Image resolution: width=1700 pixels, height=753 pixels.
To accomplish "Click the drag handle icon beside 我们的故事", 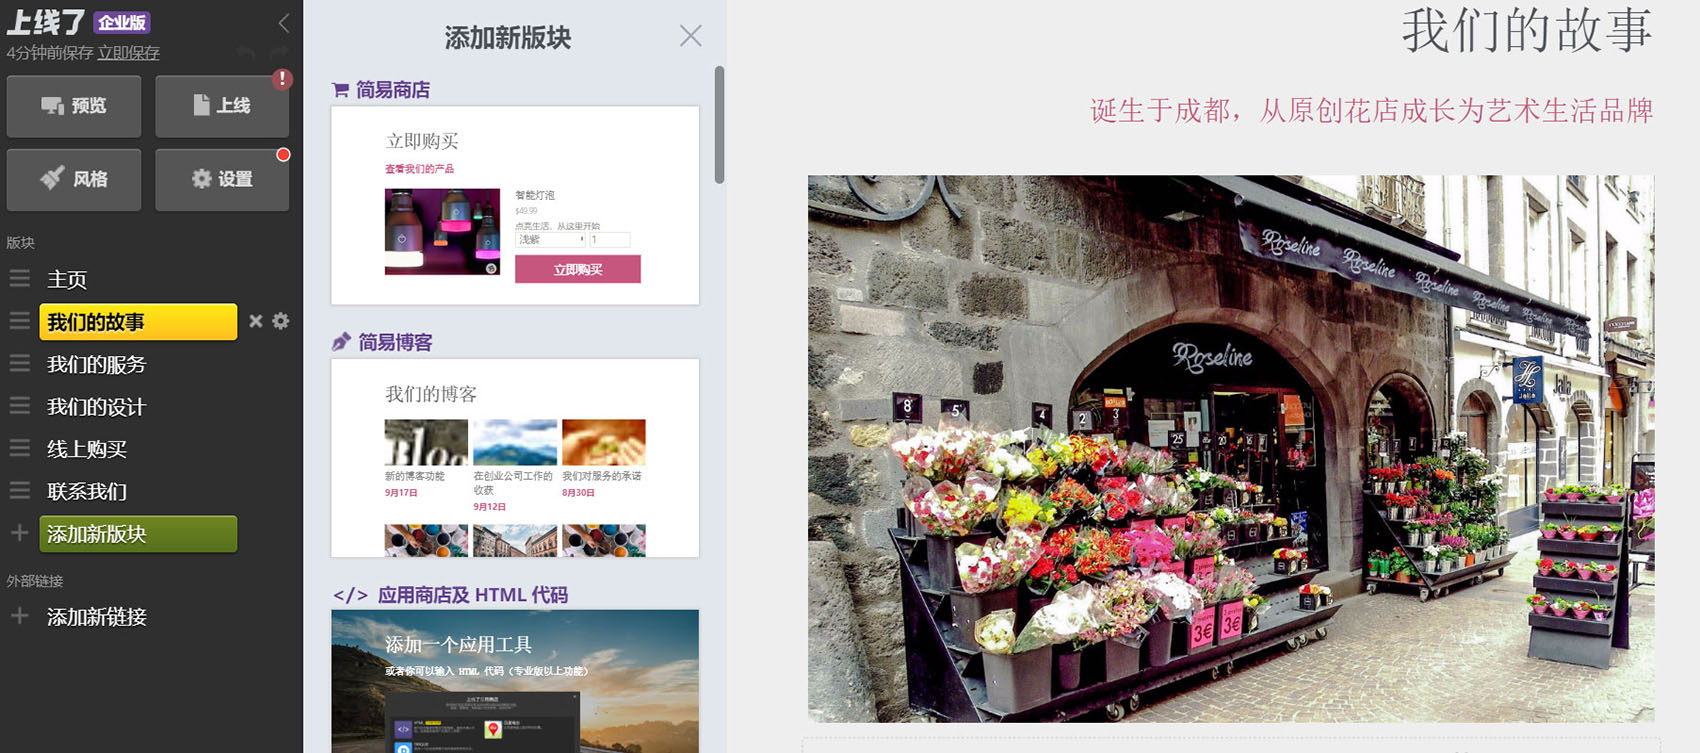I will [20, 321].
